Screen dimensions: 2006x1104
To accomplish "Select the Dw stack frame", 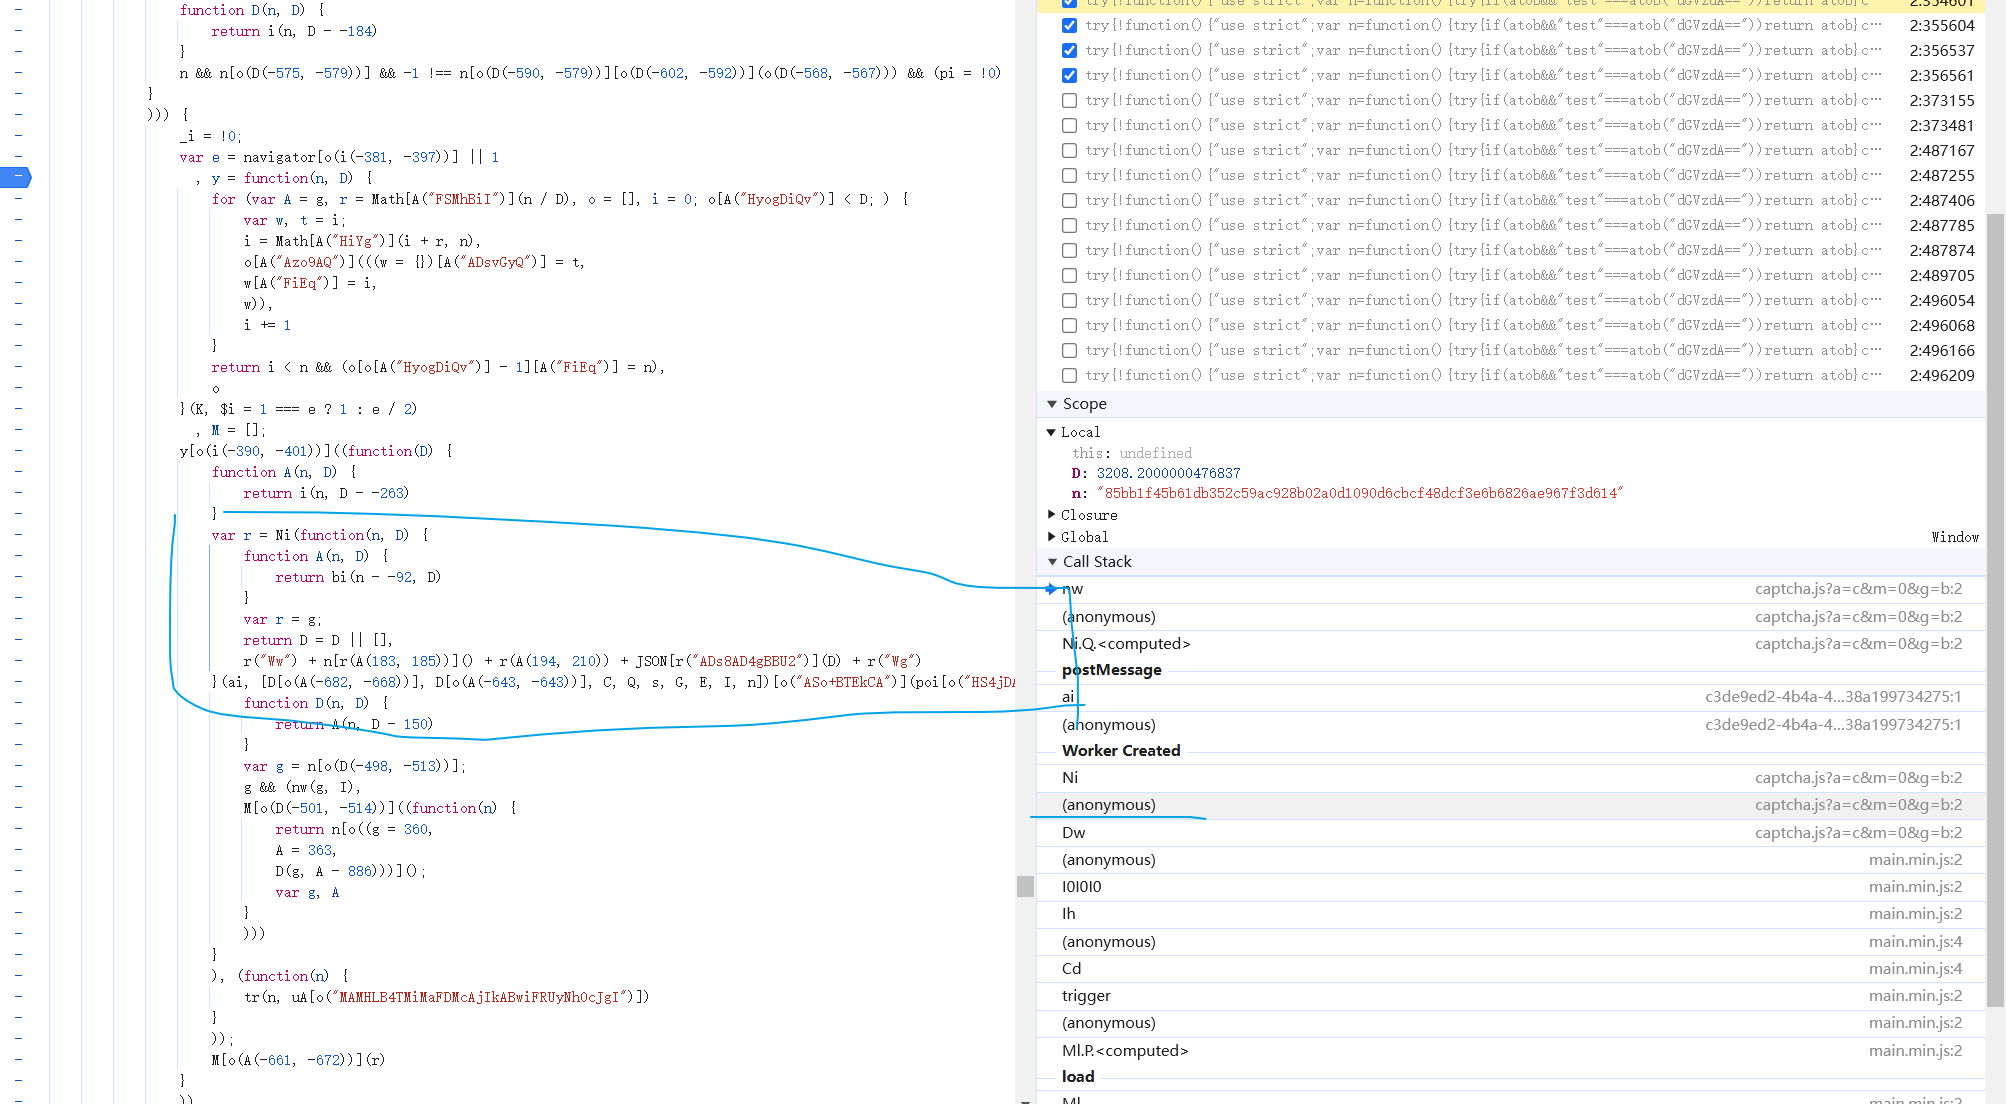I will [1510, 833].
